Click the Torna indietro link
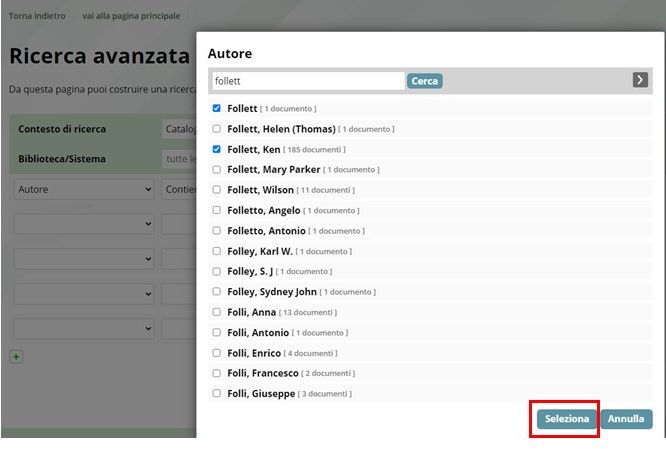The image size is (666, 449). click(x=37, y=16)
